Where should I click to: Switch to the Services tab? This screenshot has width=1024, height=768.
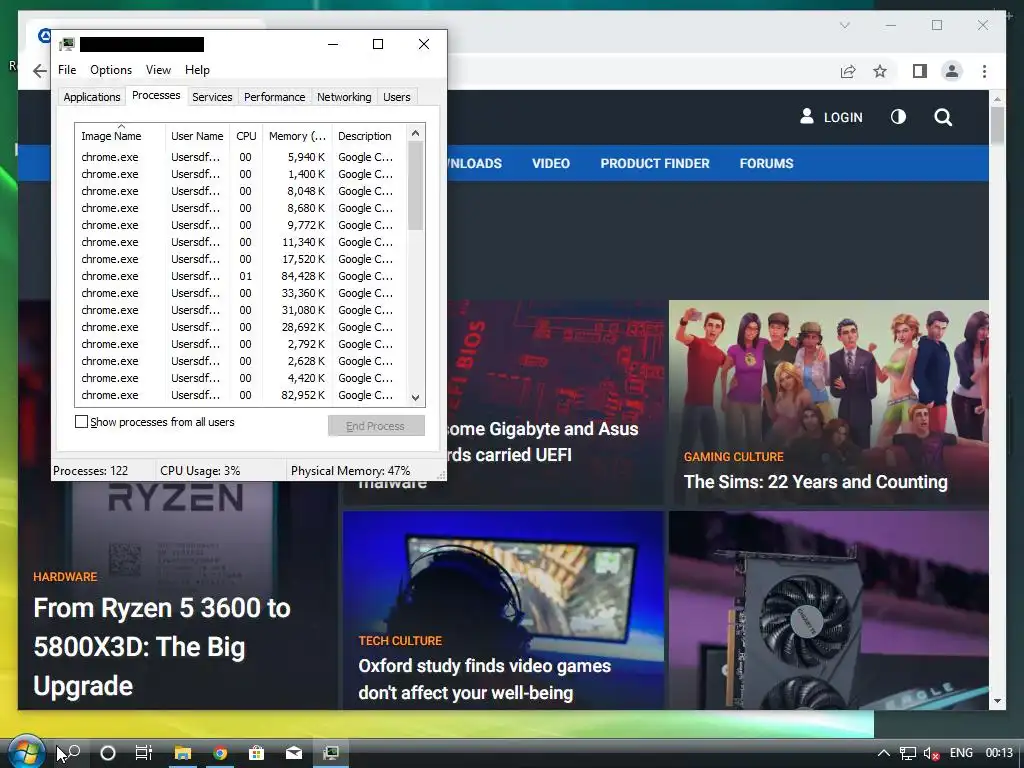(x=212, y=97)
